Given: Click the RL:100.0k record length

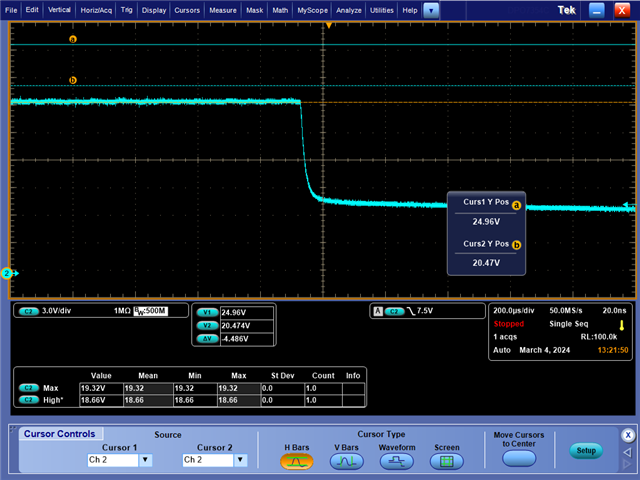Looking at the screenshot, I should [599, 337].
